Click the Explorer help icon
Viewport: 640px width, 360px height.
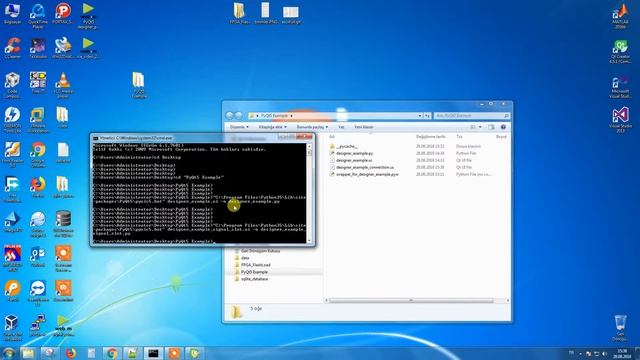coord(503,127)
